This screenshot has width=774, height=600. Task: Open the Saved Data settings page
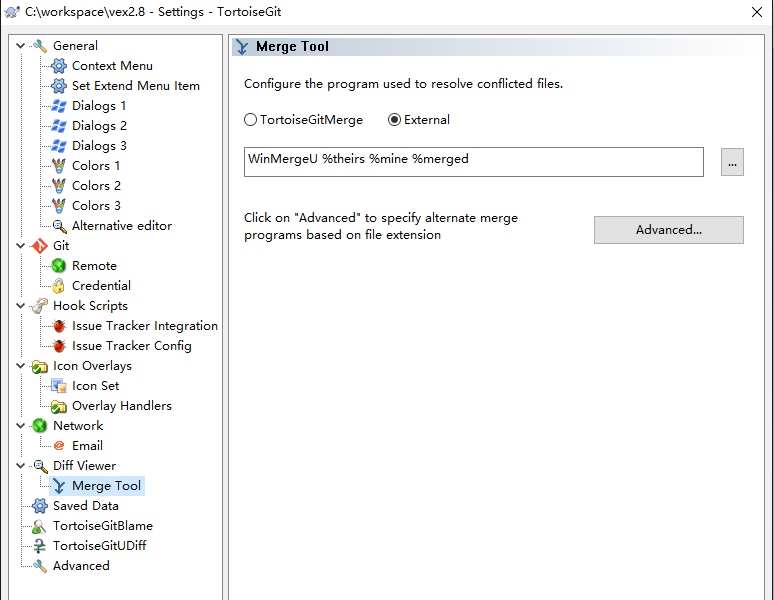(85, 506)
